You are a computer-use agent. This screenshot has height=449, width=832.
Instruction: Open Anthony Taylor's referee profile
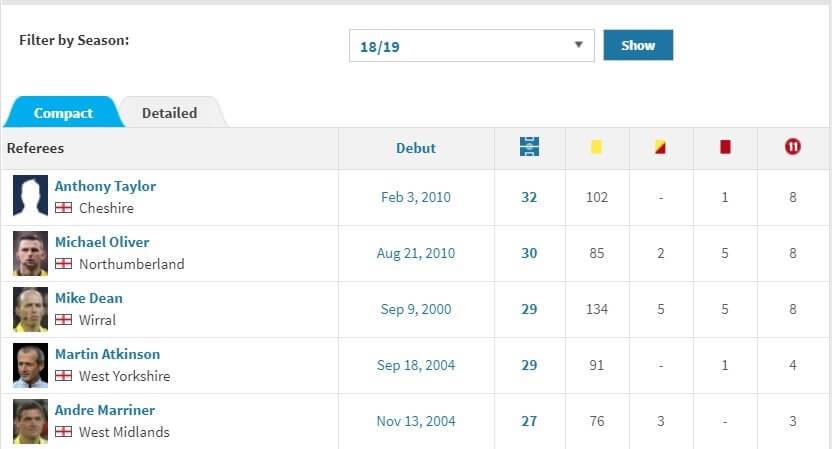coord(105,186)
